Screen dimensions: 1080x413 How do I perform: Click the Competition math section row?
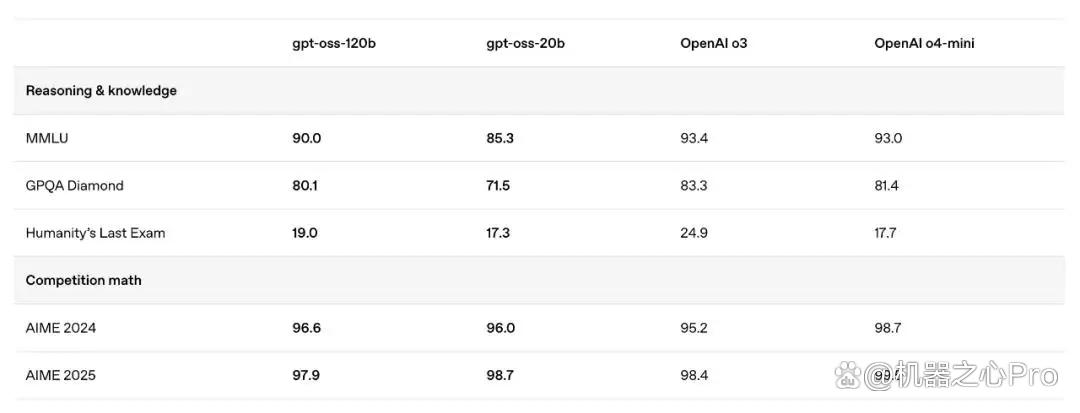coord(539,281)
